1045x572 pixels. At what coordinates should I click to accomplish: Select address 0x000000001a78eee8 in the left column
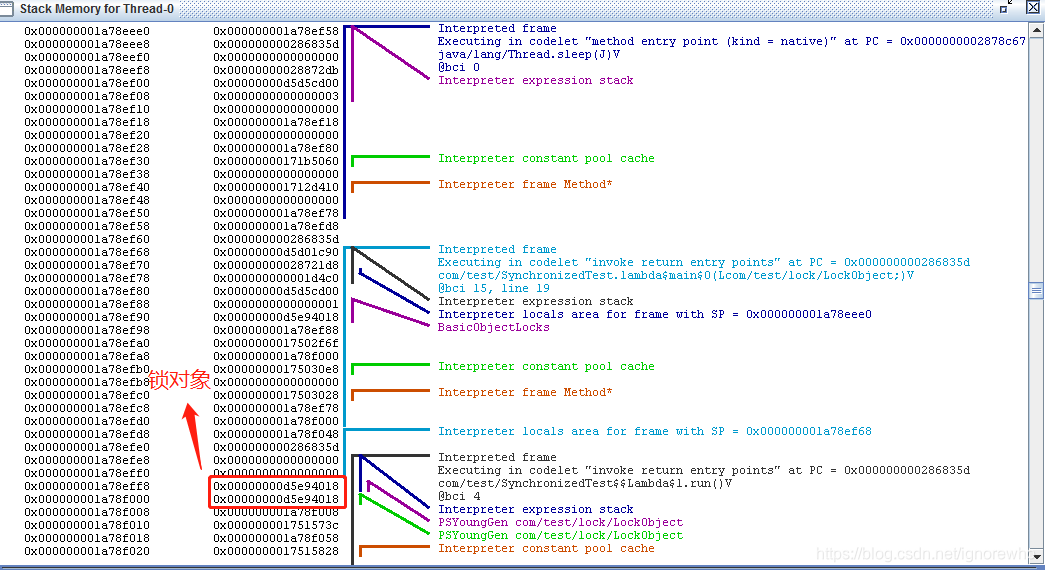pyautogui.click(x=87, y=44)
